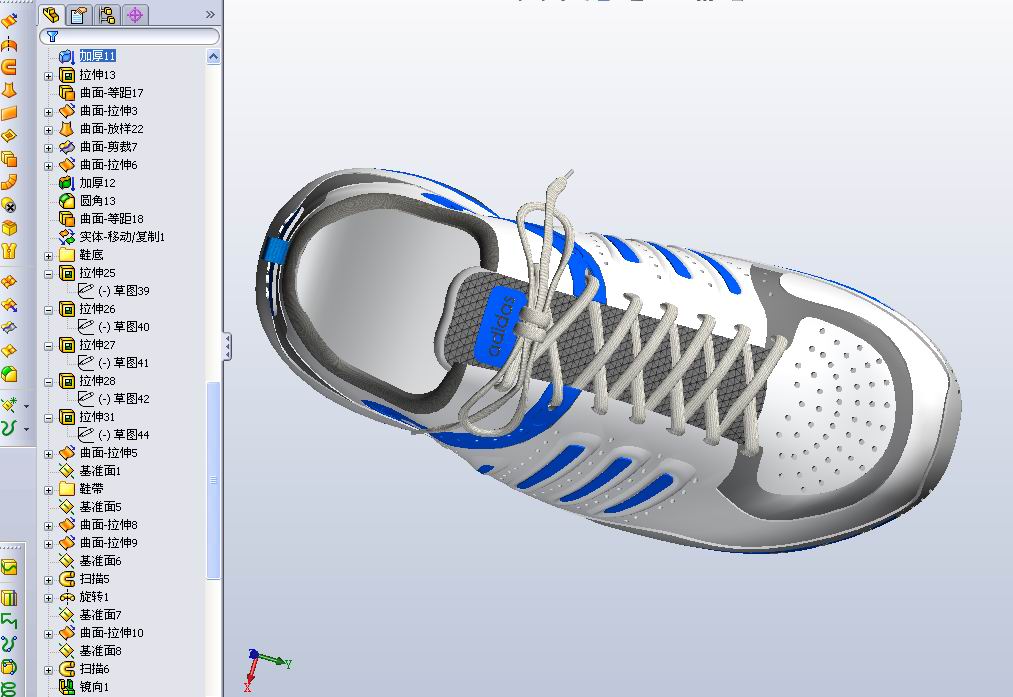The width and height of the screenshot is (1013, 697).
Task: Select the (-) 草图39 sketch
Action: click(x=123, y=291)
